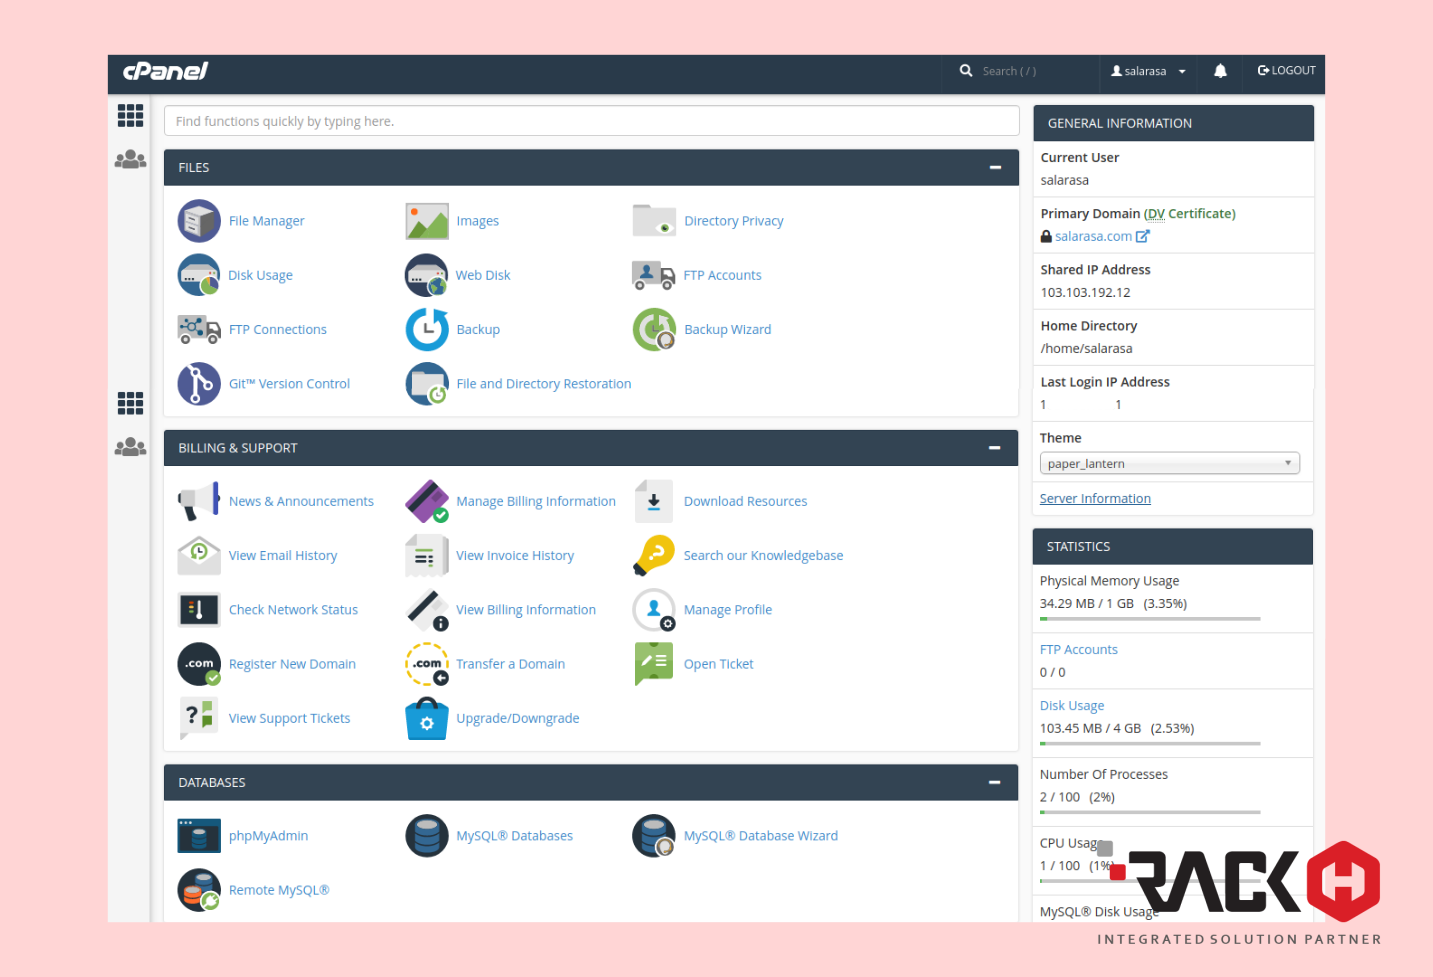Expand the salarasa user menu
Image resolution: width=1433 pixels, height=977 pixels.
tap(1148, 71)
